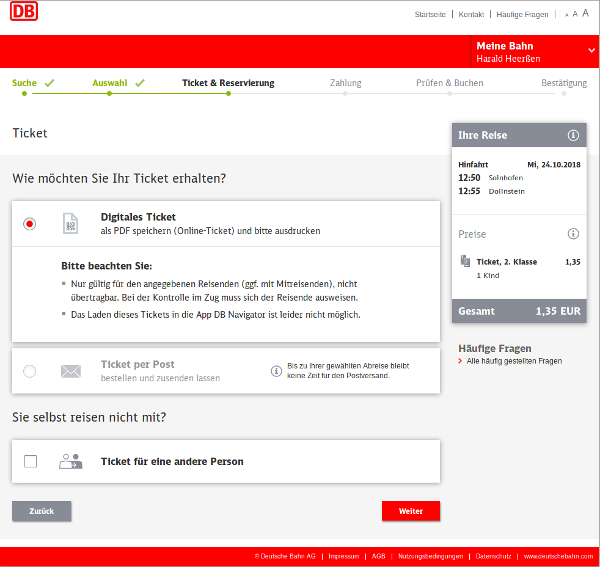Screen dimensions: 600x567
Task: Click info icon beside Preise
Action: (x=573, y=234)
